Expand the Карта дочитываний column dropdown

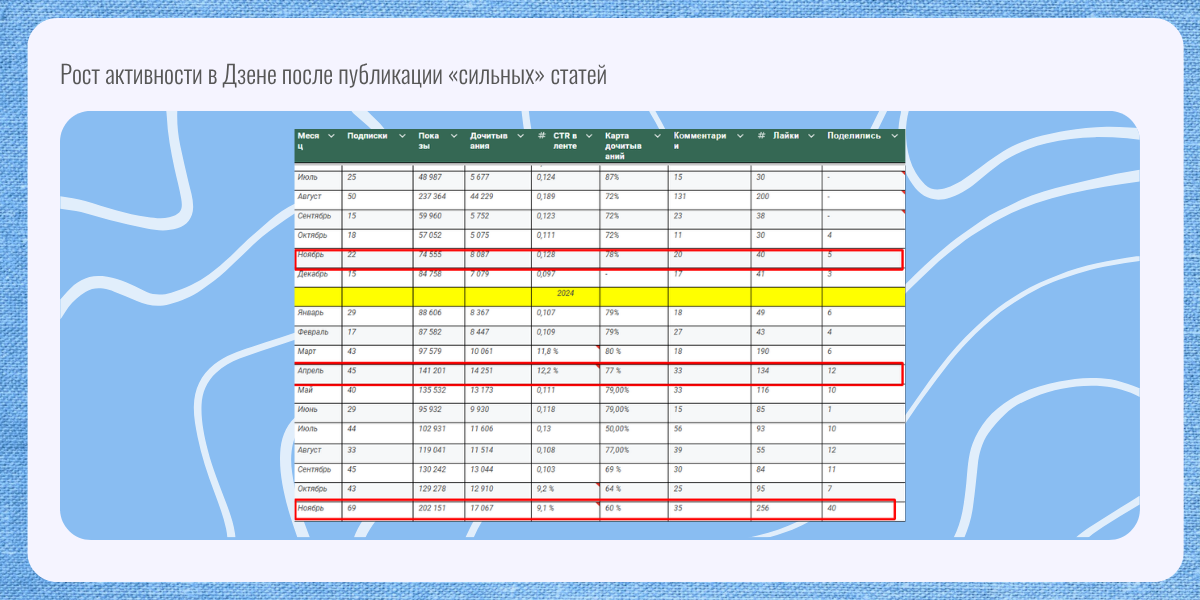click(657, 136)
